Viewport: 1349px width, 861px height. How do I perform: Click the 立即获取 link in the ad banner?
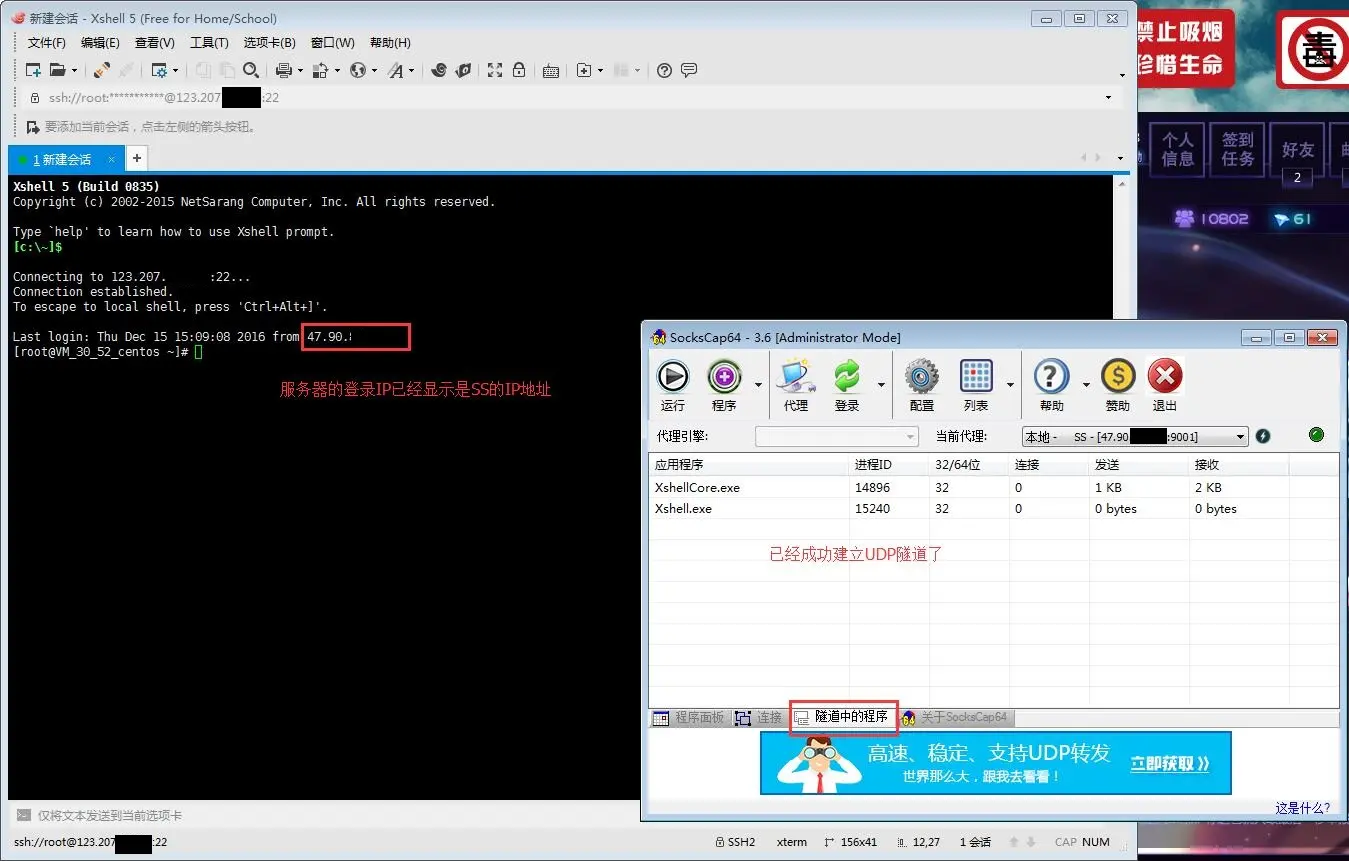coord(1169,764)
